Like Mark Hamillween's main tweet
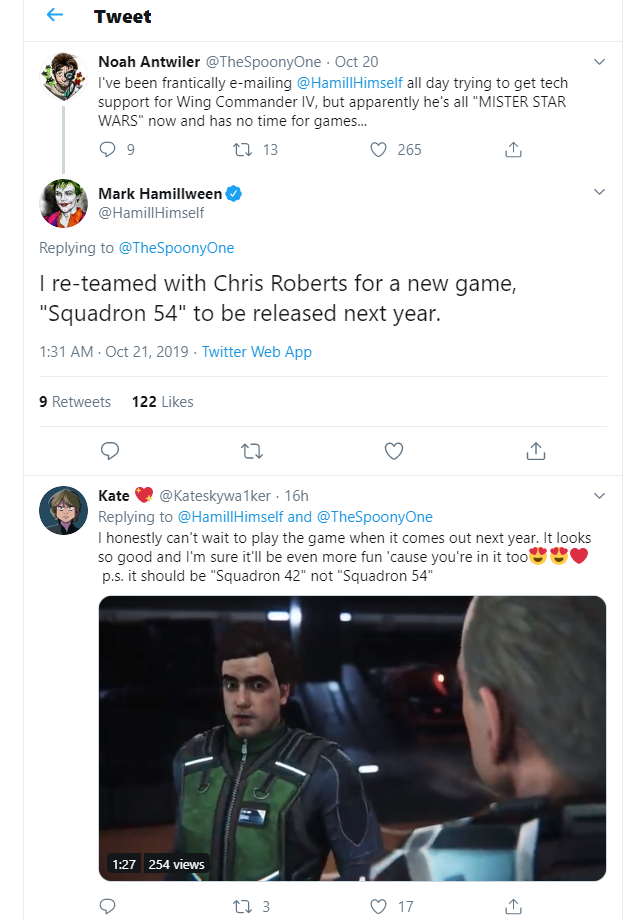Screen dimensions: 633x920 394,451
